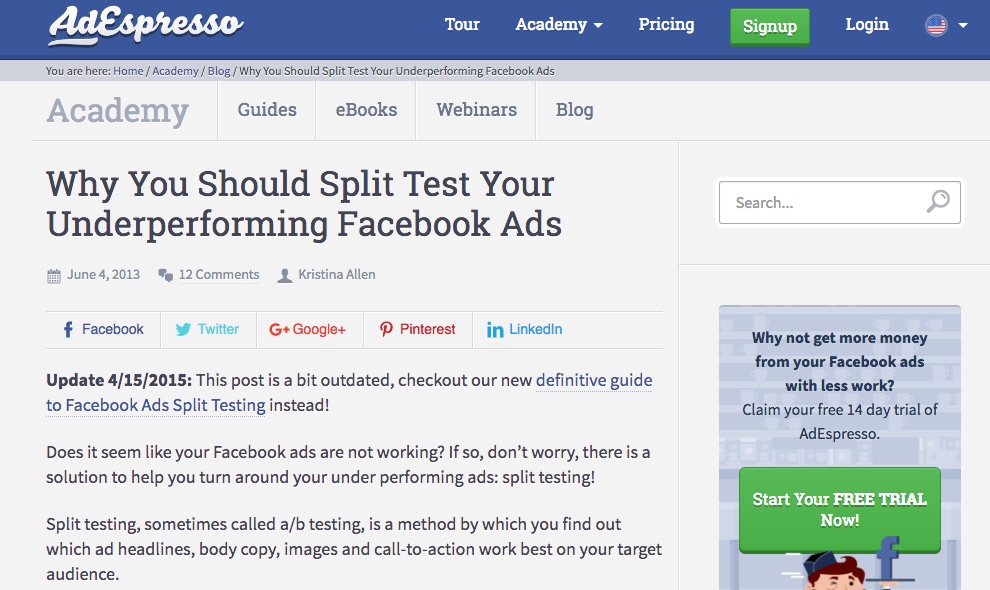Pin the post using Pinterest button

(417, 329)
